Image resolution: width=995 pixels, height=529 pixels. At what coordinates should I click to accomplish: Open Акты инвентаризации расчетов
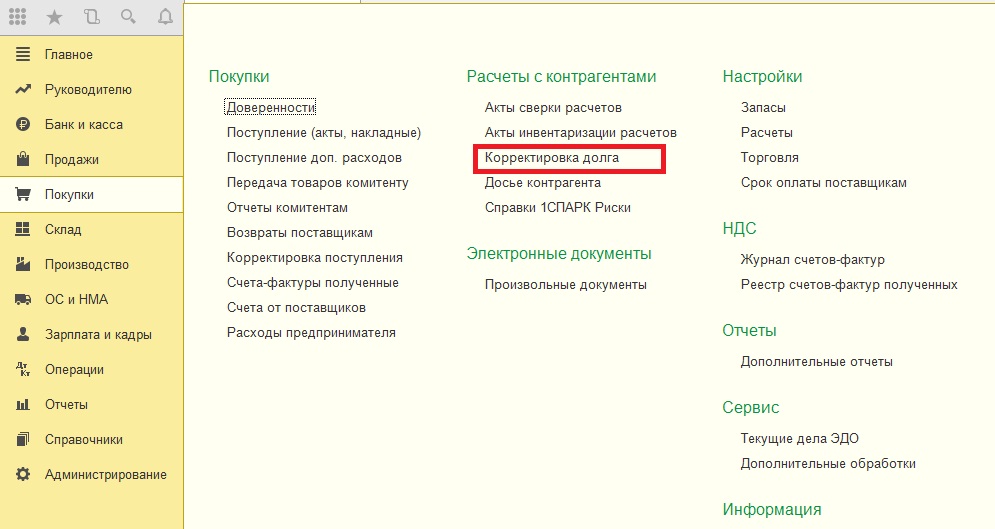pos(581,133)
